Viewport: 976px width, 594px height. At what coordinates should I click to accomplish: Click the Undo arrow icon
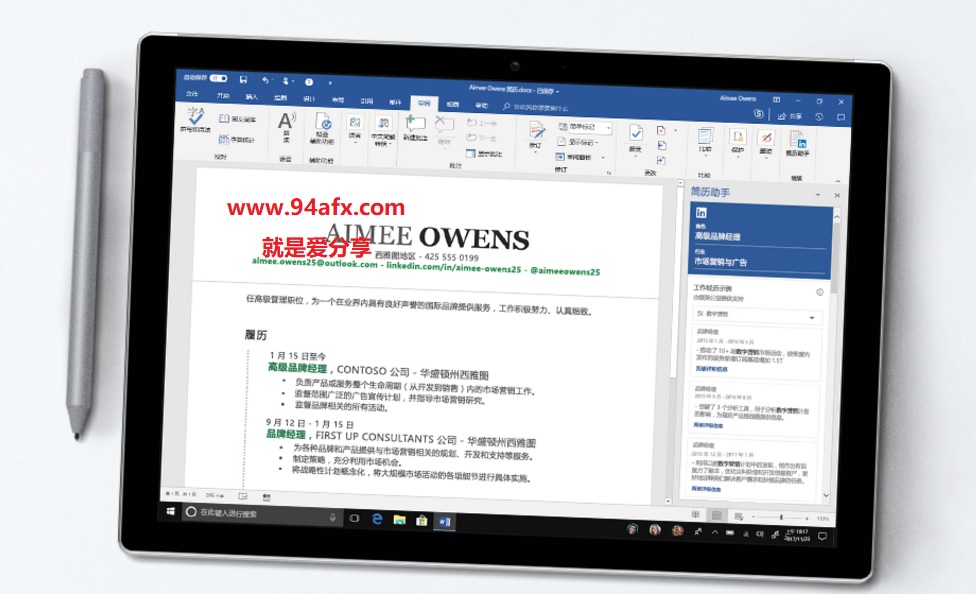point(266,80)
